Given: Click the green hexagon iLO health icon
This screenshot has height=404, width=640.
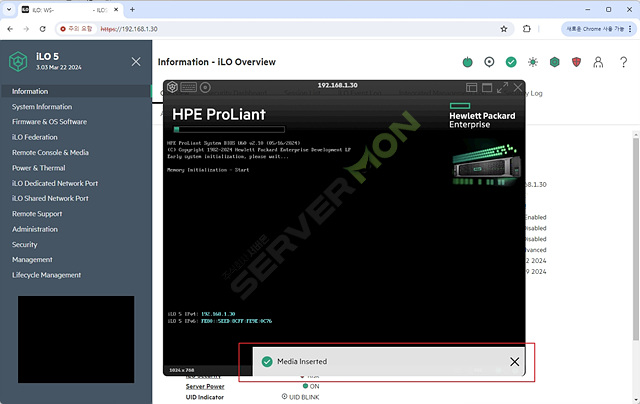Looking at the screenshot, I should coord(554,62).
